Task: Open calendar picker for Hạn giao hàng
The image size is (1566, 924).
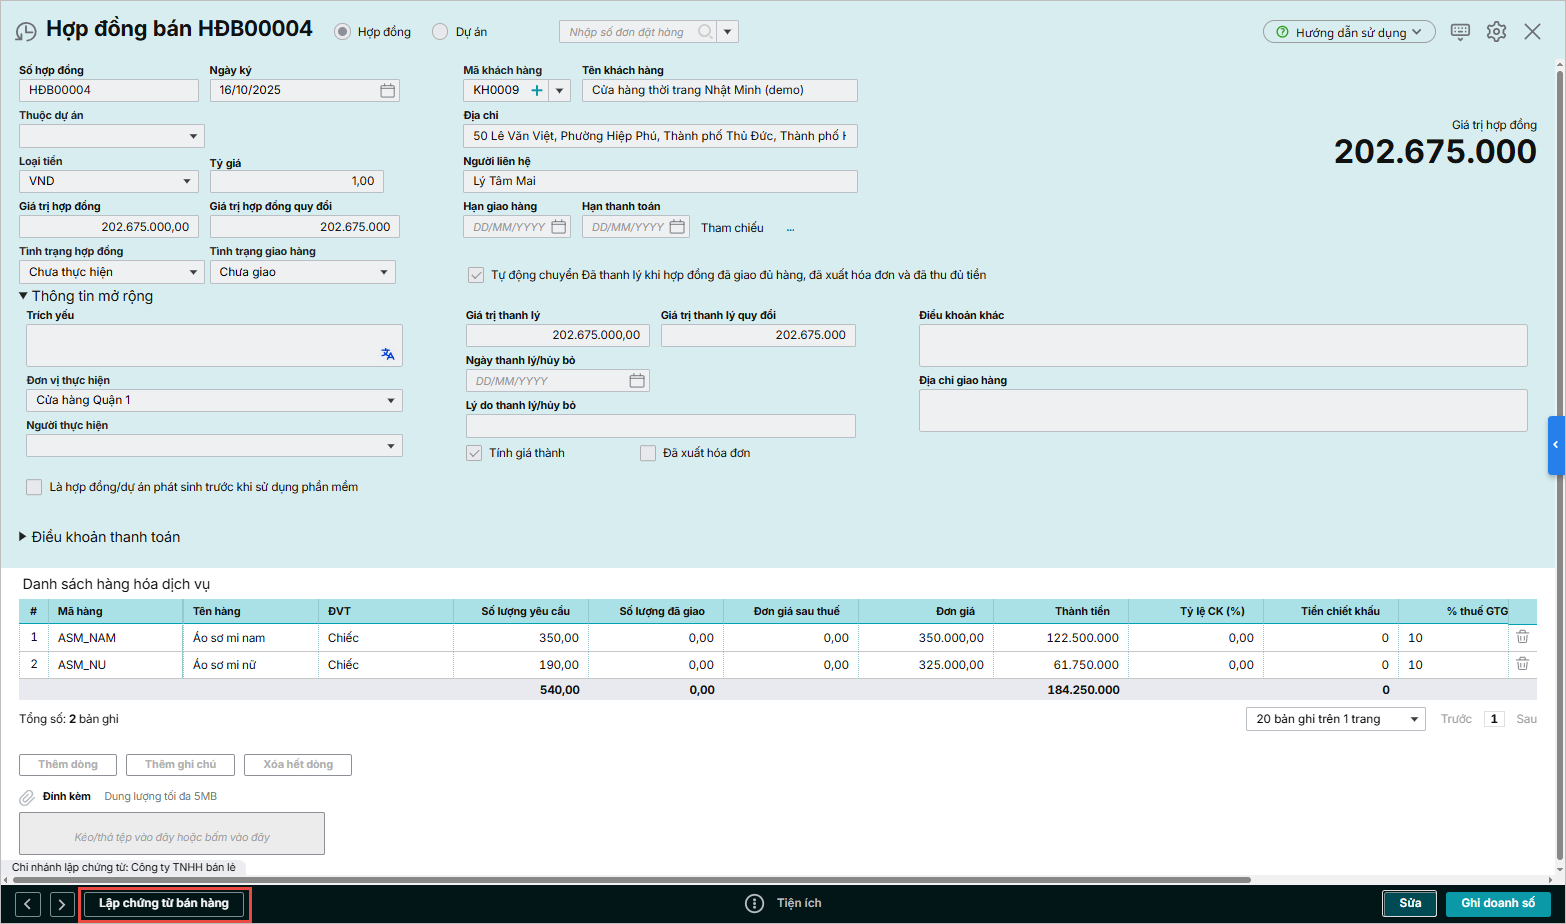Action: tap(559, 227)
